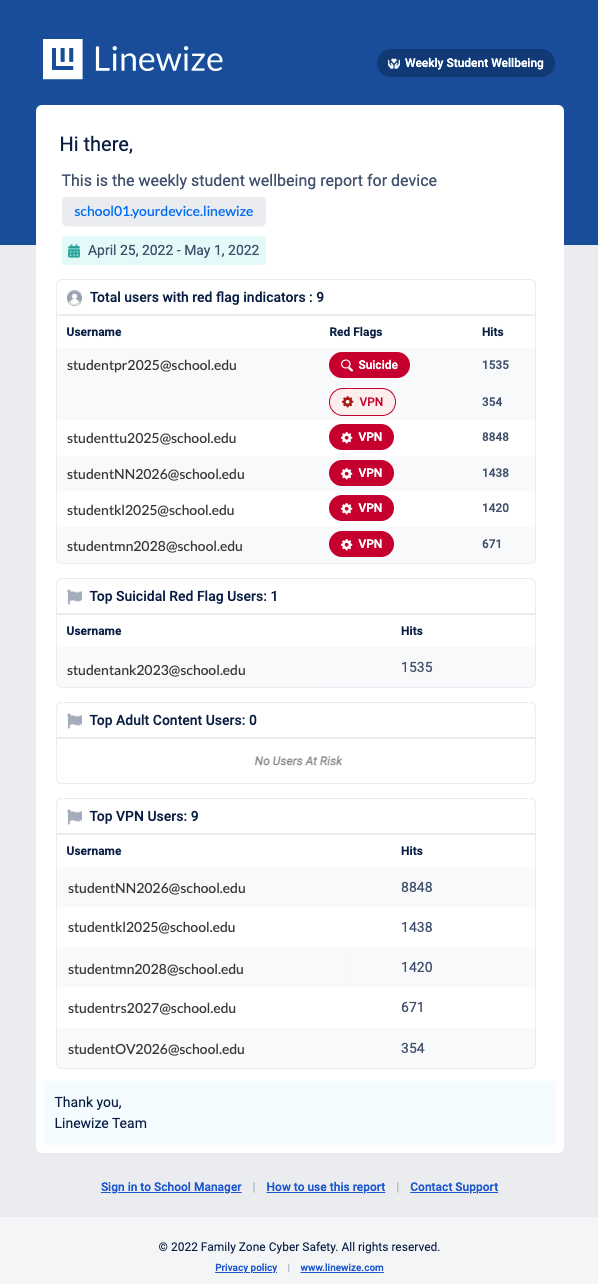Visit www.linewize.com from the footer
This screenshot has height=1284, width=598.
coord(342,1268)
